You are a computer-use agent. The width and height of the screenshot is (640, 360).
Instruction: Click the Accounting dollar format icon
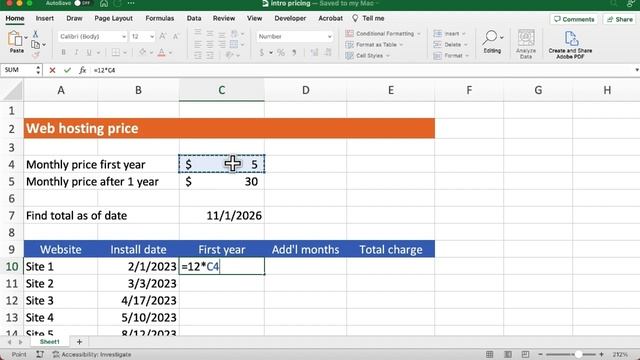(262, 52)
